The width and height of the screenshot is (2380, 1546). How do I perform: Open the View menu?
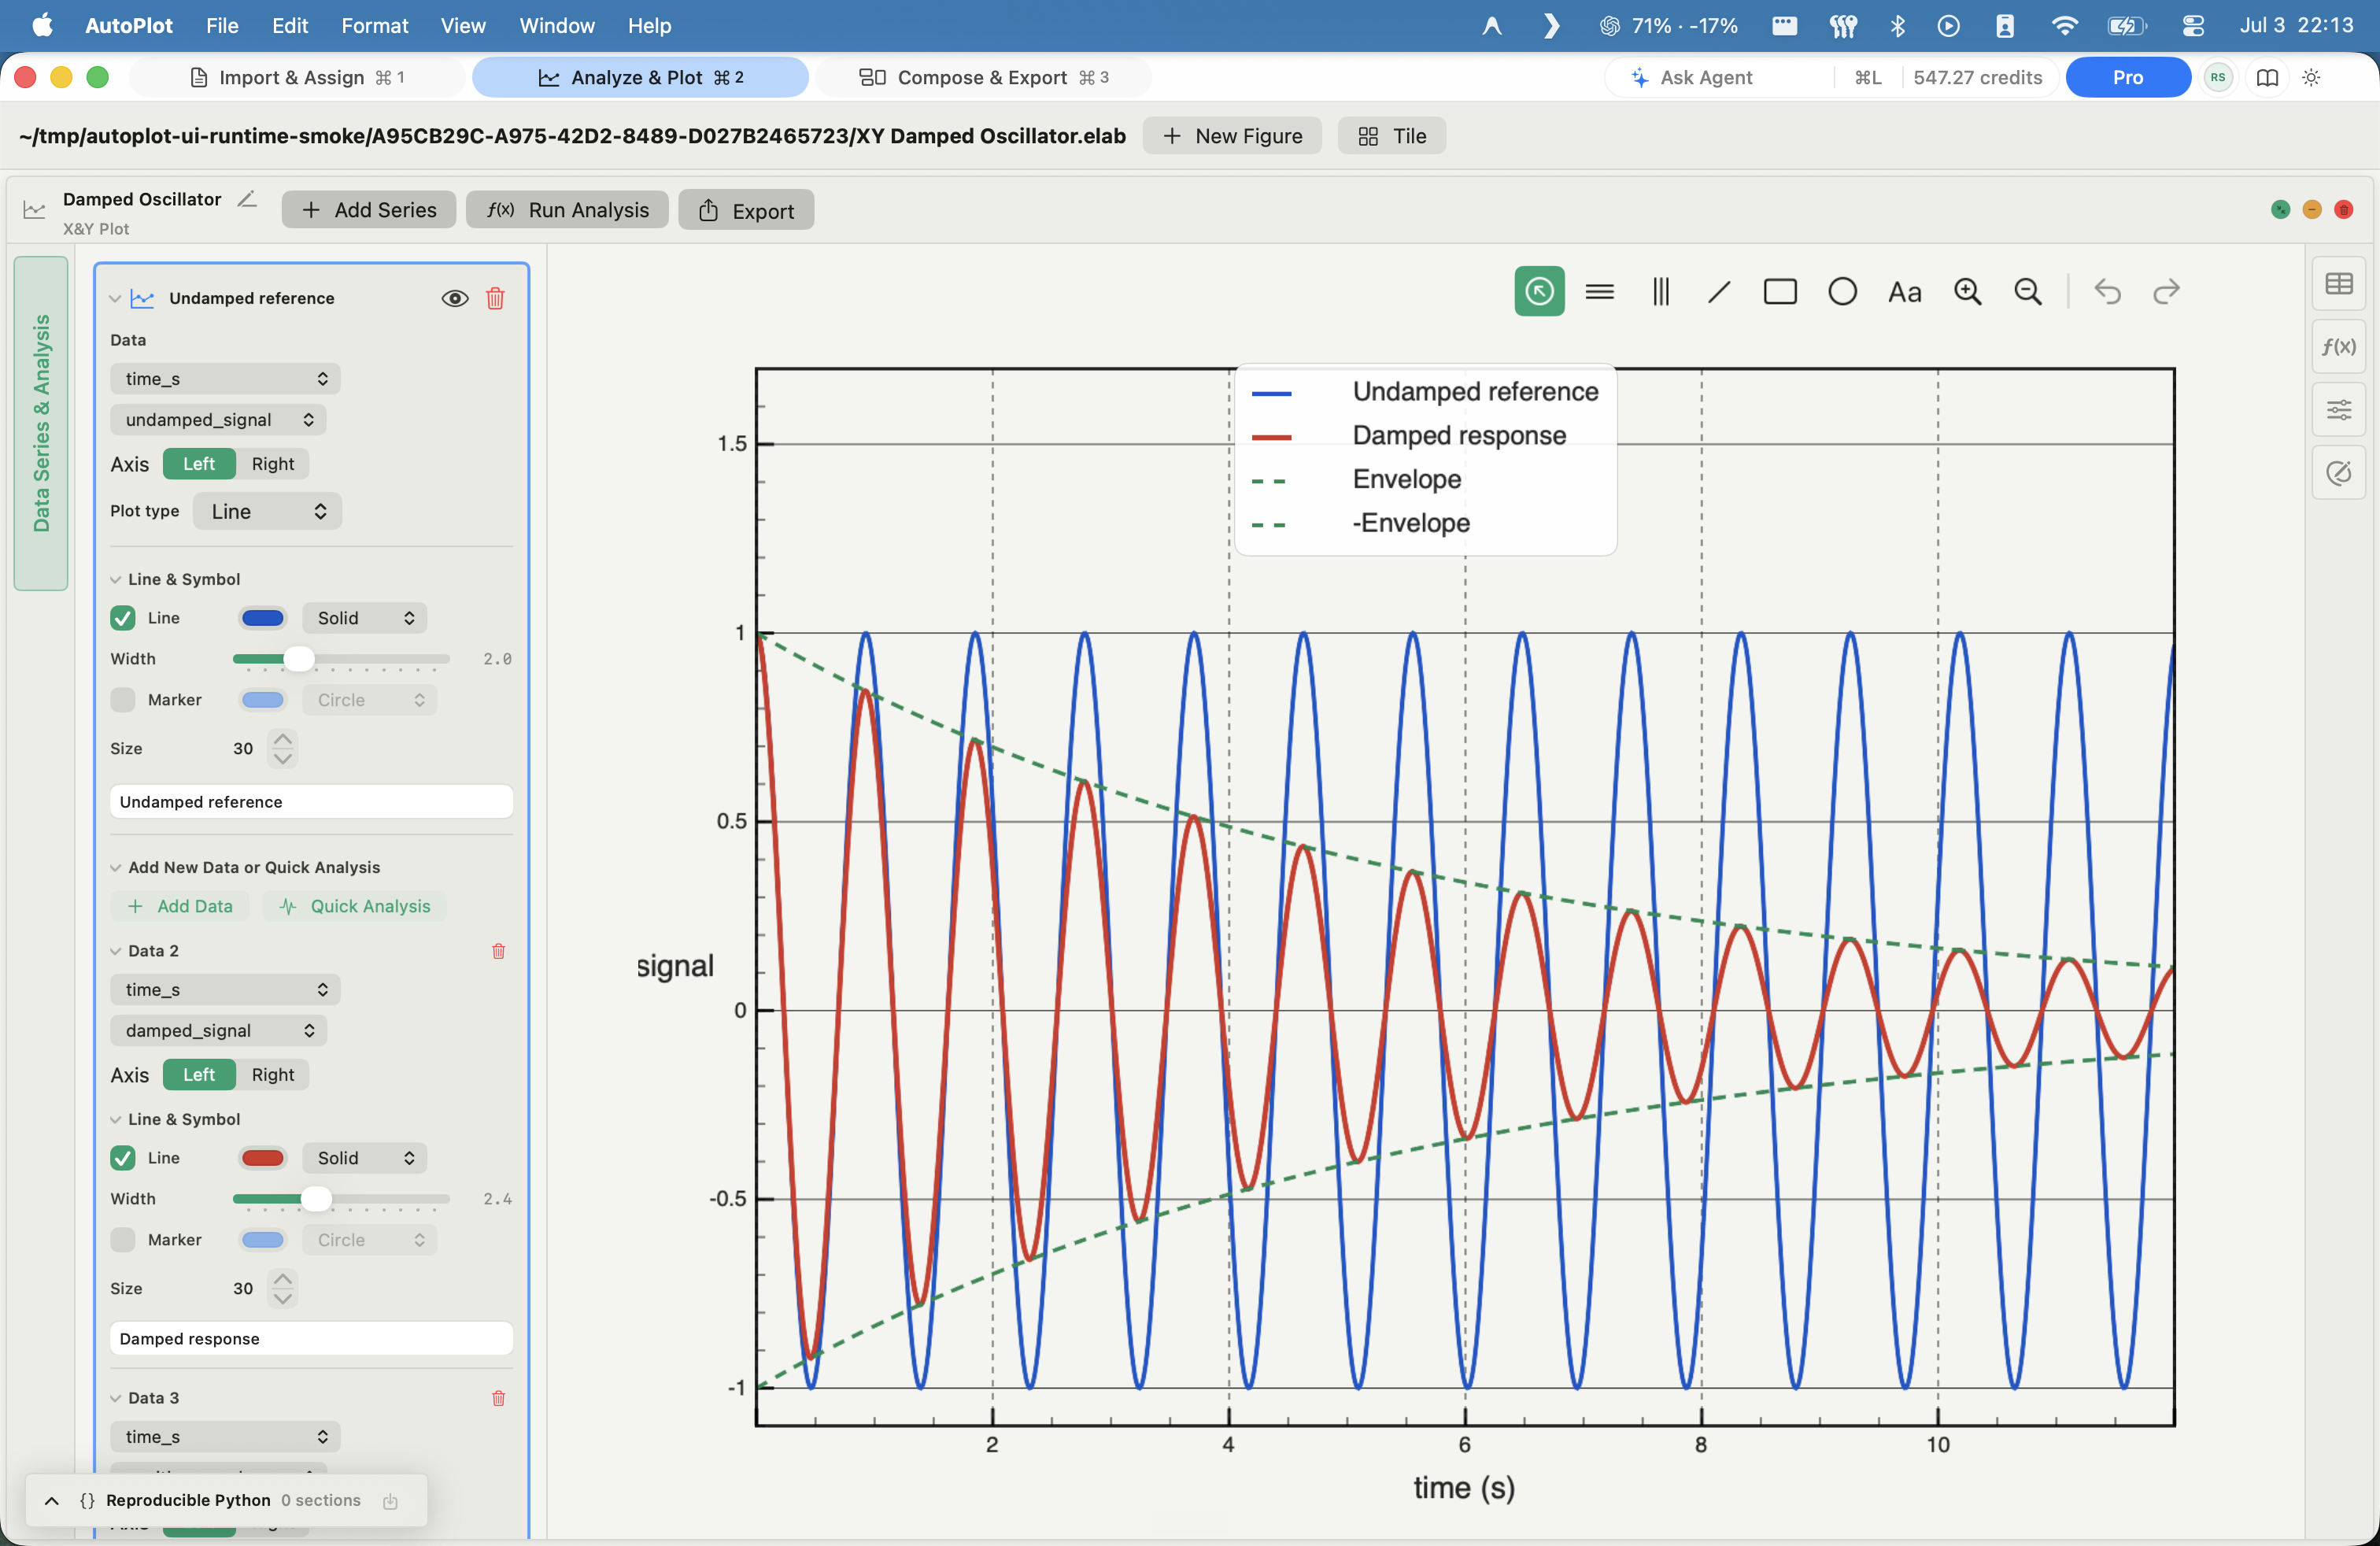tap(463, 25)
